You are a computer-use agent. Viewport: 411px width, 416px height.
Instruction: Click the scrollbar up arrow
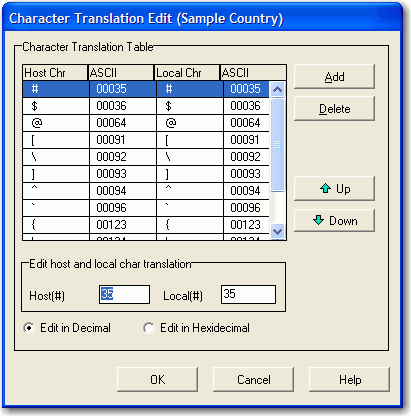click(277, 89)
